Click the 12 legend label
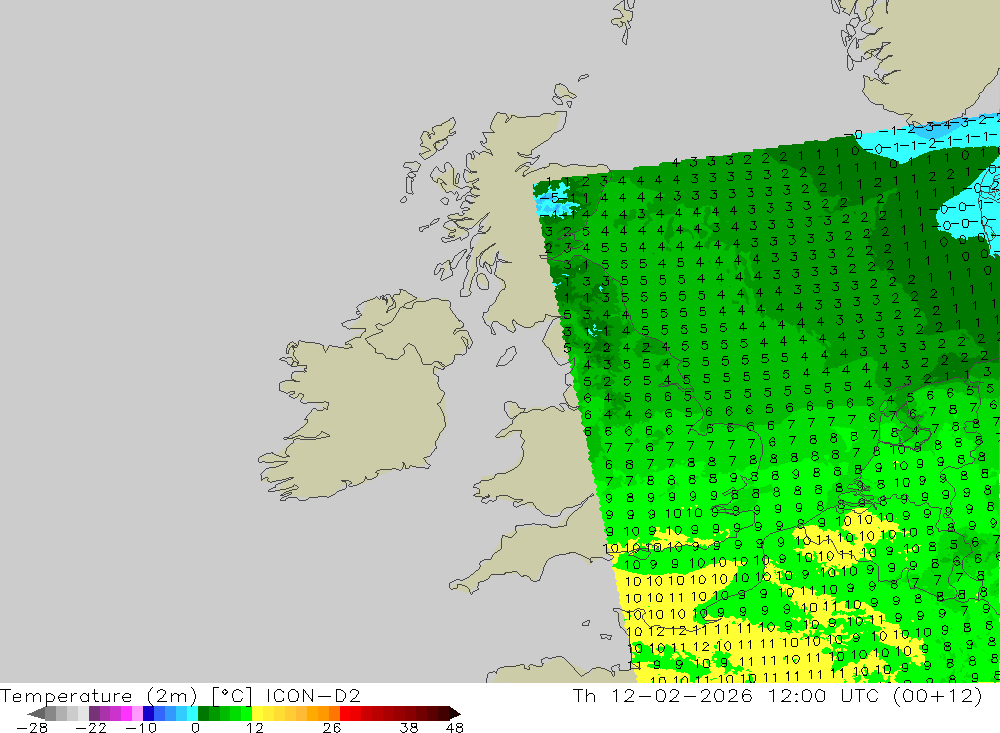Image resolution: width=1000 pixels, height=733 pixels. [255, 728]
